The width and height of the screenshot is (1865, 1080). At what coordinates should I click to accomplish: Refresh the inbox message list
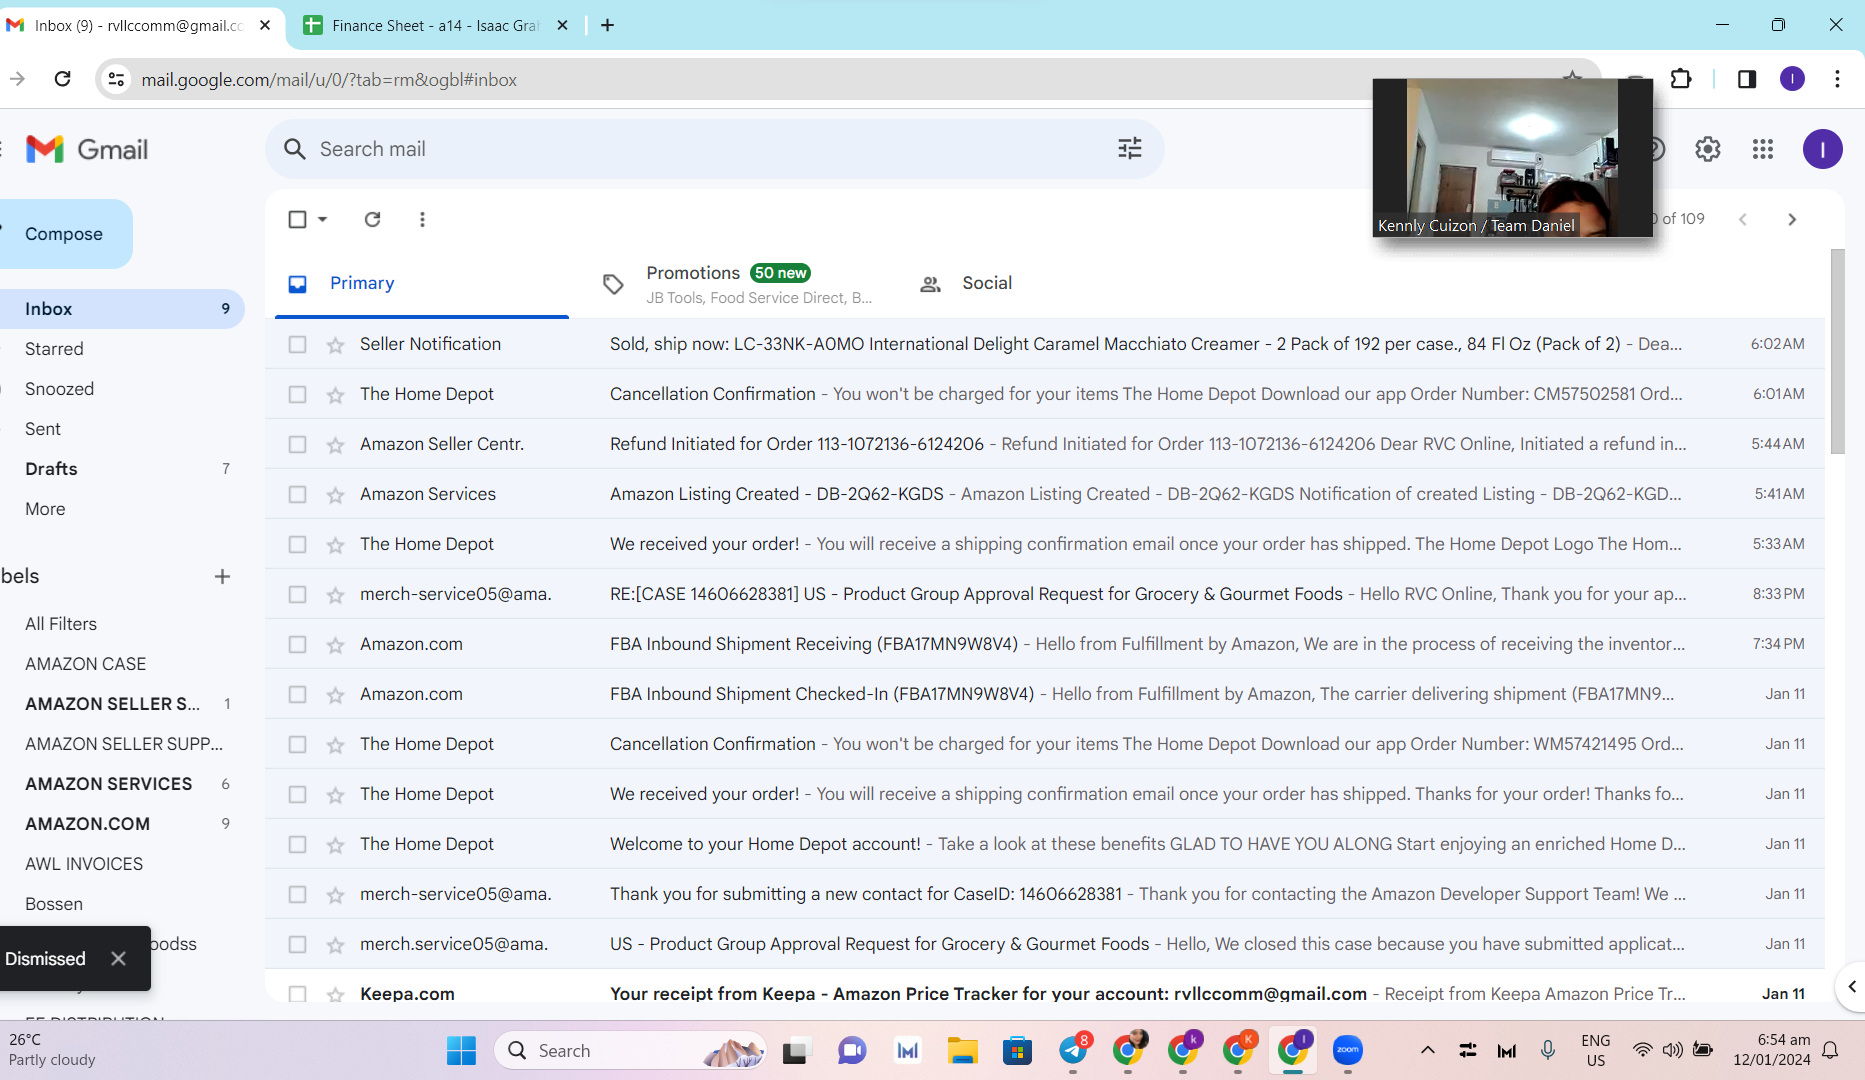tap(372, 219)
